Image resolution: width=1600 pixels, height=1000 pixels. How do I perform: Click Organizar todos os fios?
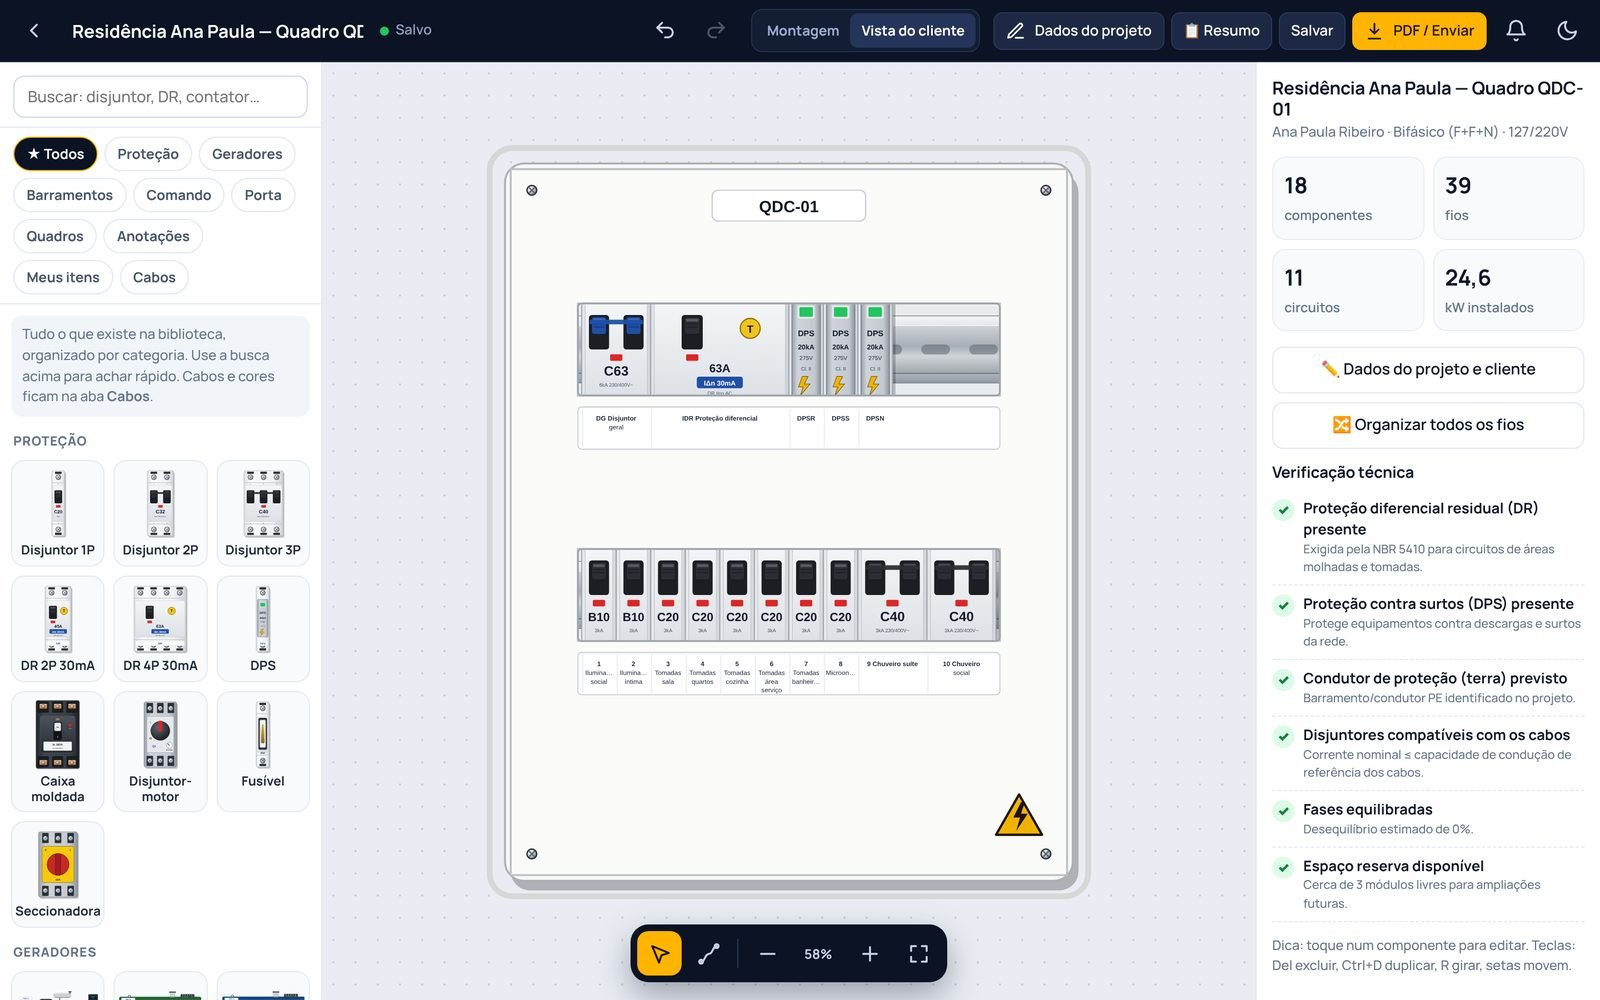click(1428, 425)
